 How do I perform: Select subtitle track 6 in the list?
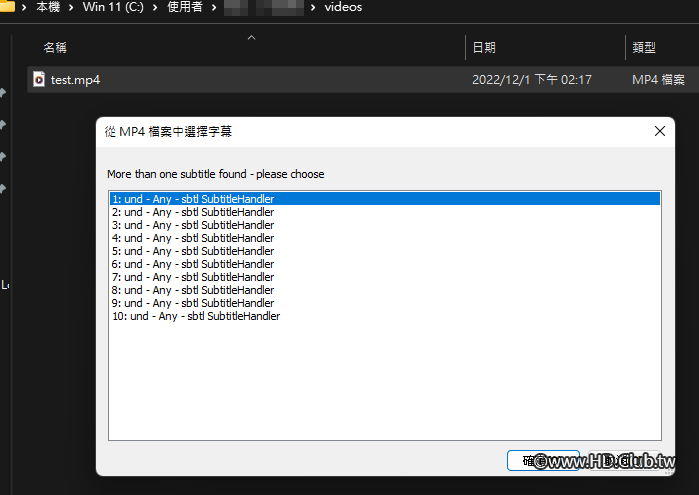385,264
